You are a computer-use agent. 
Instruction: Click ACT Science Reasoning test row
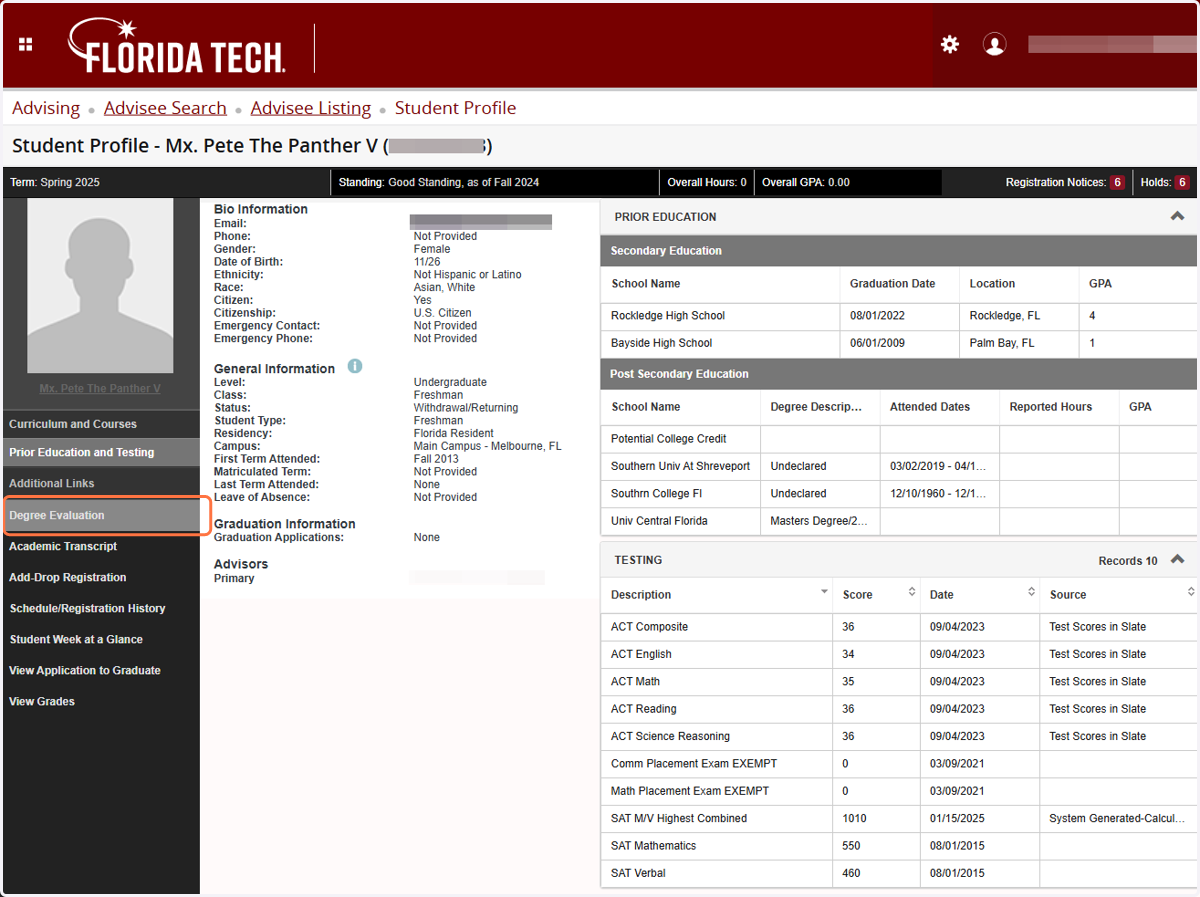[x=899, y=736]
